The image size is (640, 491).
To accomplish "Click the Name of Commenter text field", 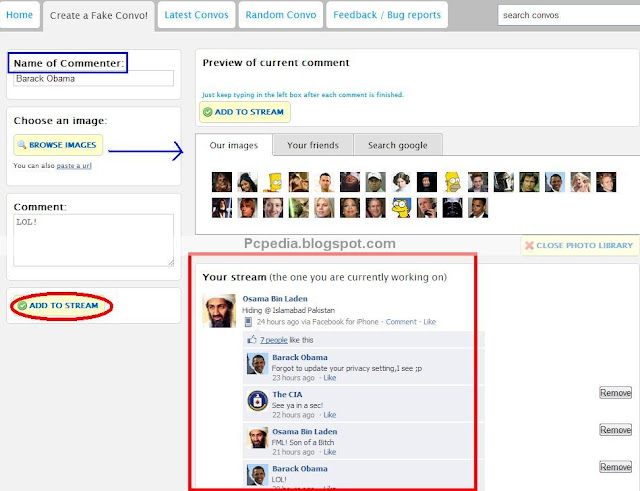I will [x=93, y=78].
